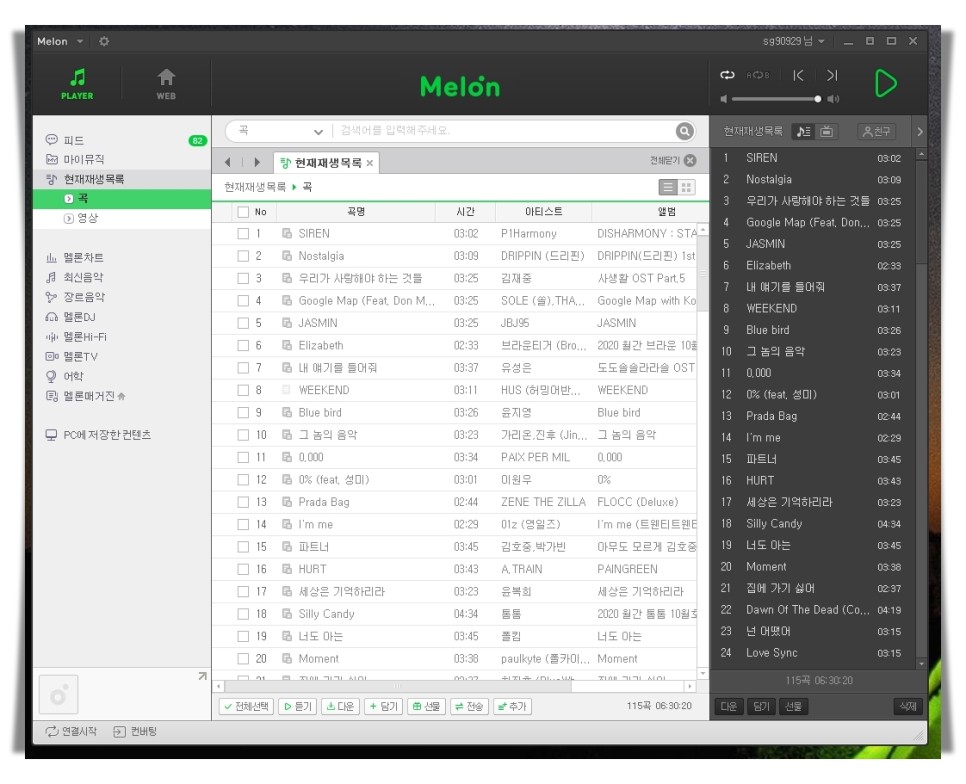This screenshot has width=966, height=784.
Task: Close all tabs with 전체닫기 X icon
Action: pyautogui.click(x=691, y=161)
